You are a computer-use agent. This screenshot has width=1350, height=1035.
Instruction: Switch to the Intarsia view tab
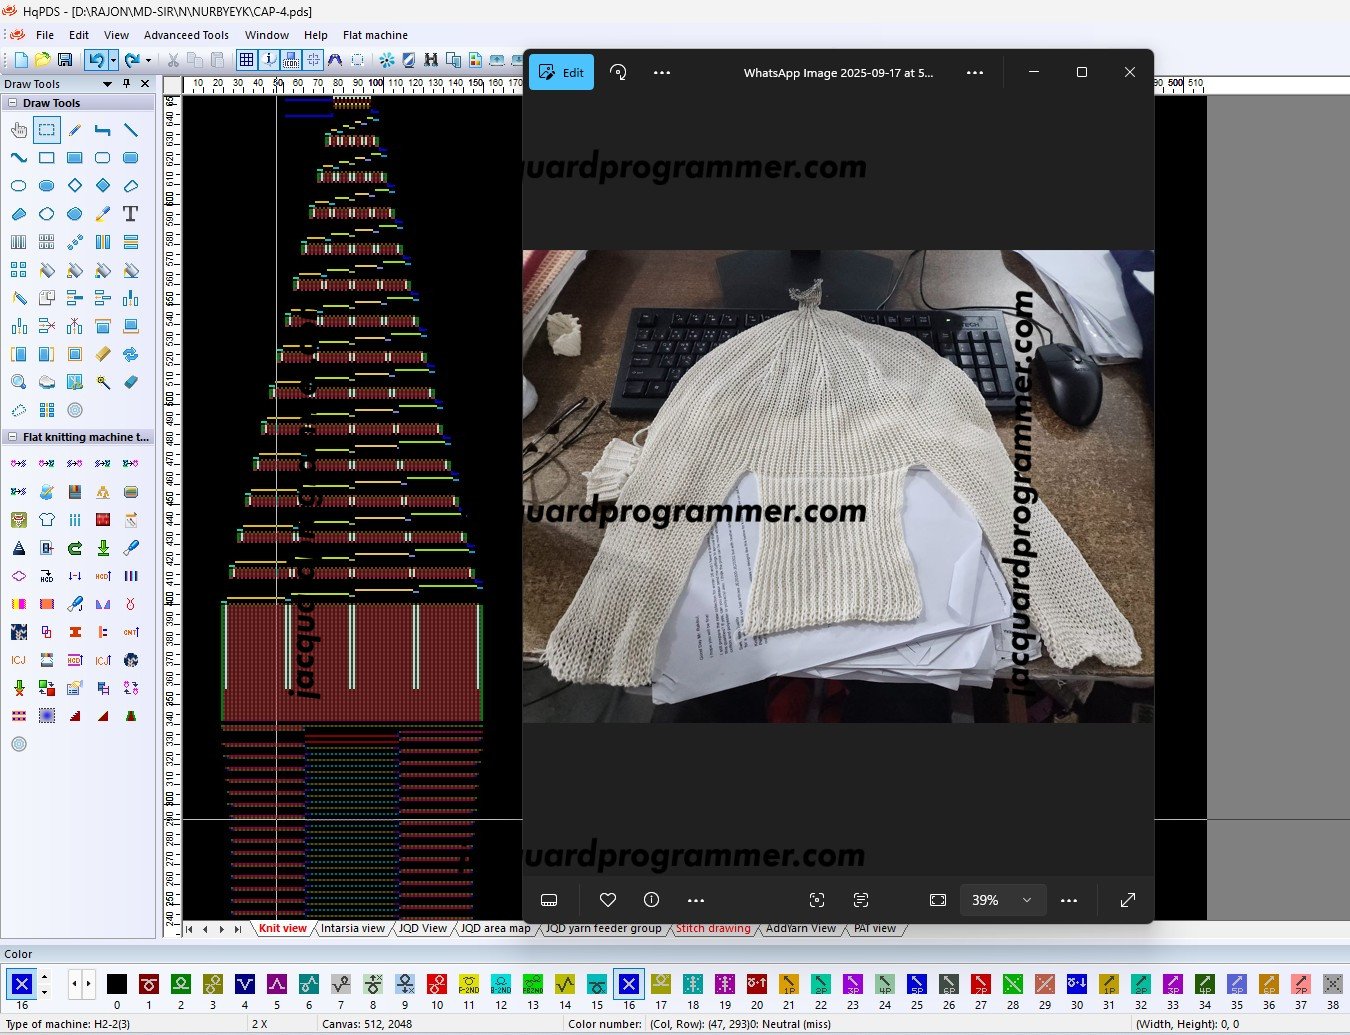352,929
